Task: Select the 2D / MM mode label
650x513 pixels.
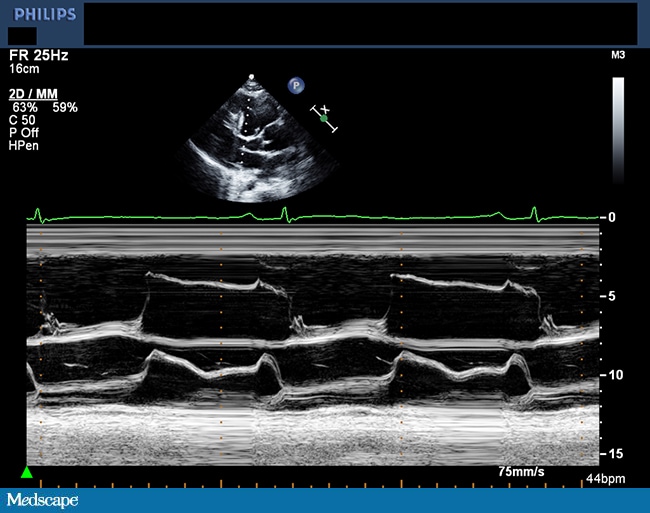Action: pos(33,93)
